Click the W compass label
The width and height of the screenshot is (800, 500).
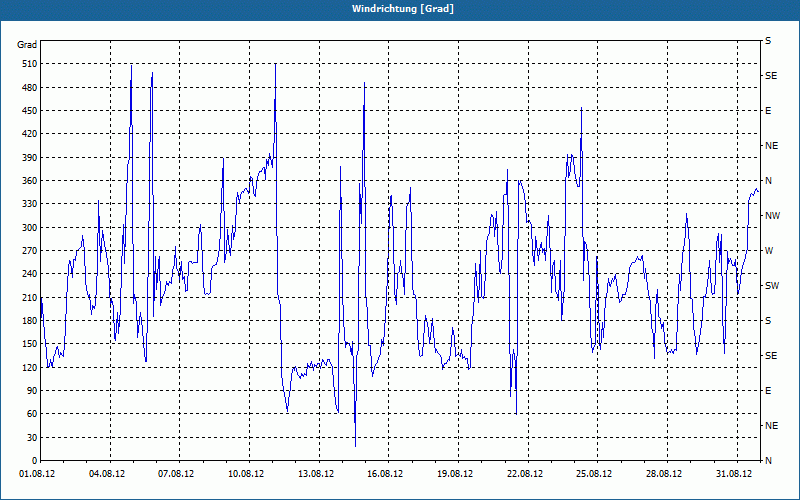(769, 251)
